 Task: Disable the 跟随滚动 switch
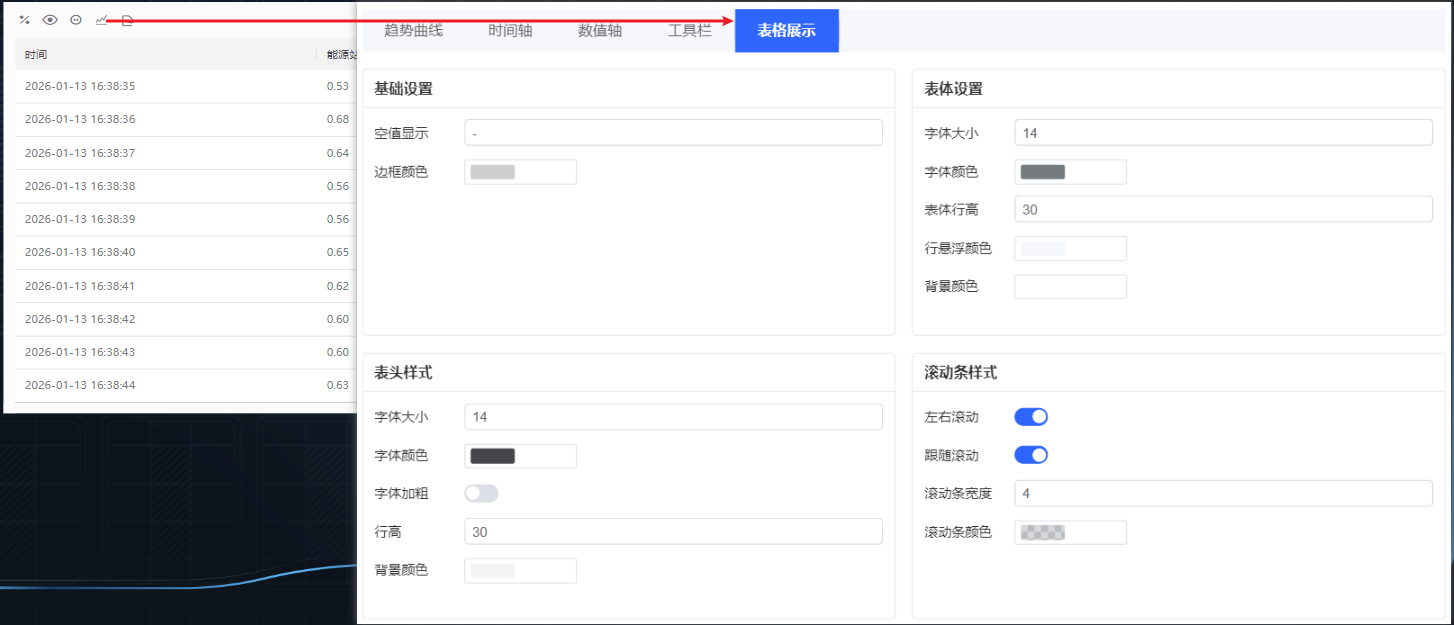(x=1031, y=455)
